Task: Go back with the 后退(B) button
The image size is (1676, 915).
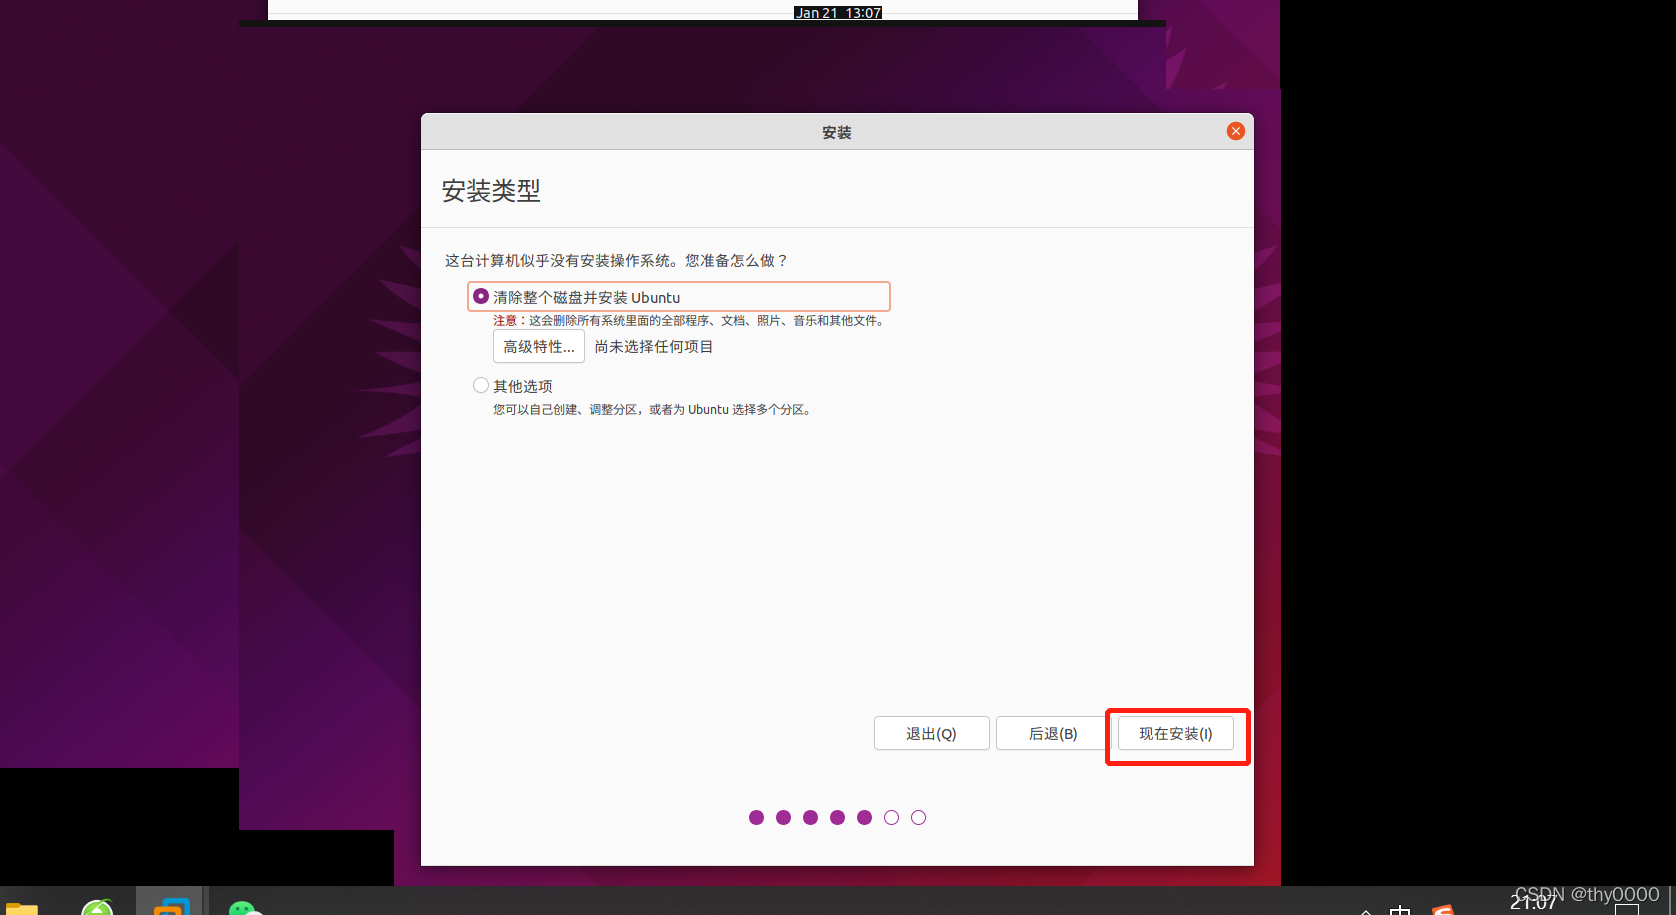Action: click(1053, 734)
